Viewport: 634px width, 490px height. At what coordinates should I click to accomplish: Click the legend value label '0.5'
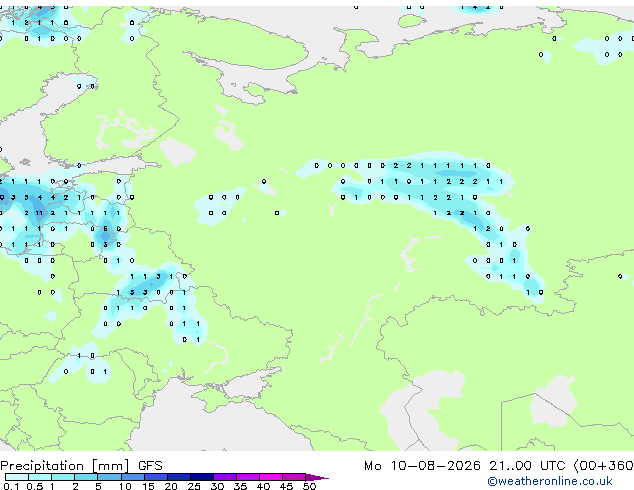(x=35, y=486)
